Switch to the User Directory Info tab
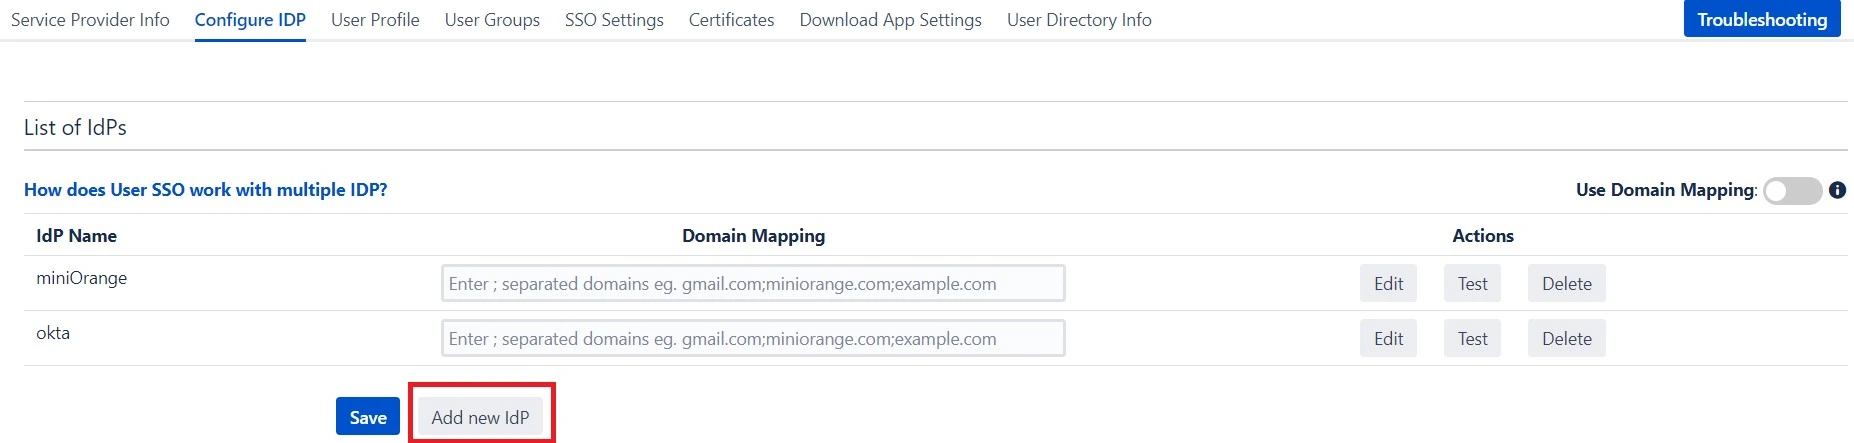Image resolution: width=1854 pixels, height=443 pixels. (x=1079, y=20)
